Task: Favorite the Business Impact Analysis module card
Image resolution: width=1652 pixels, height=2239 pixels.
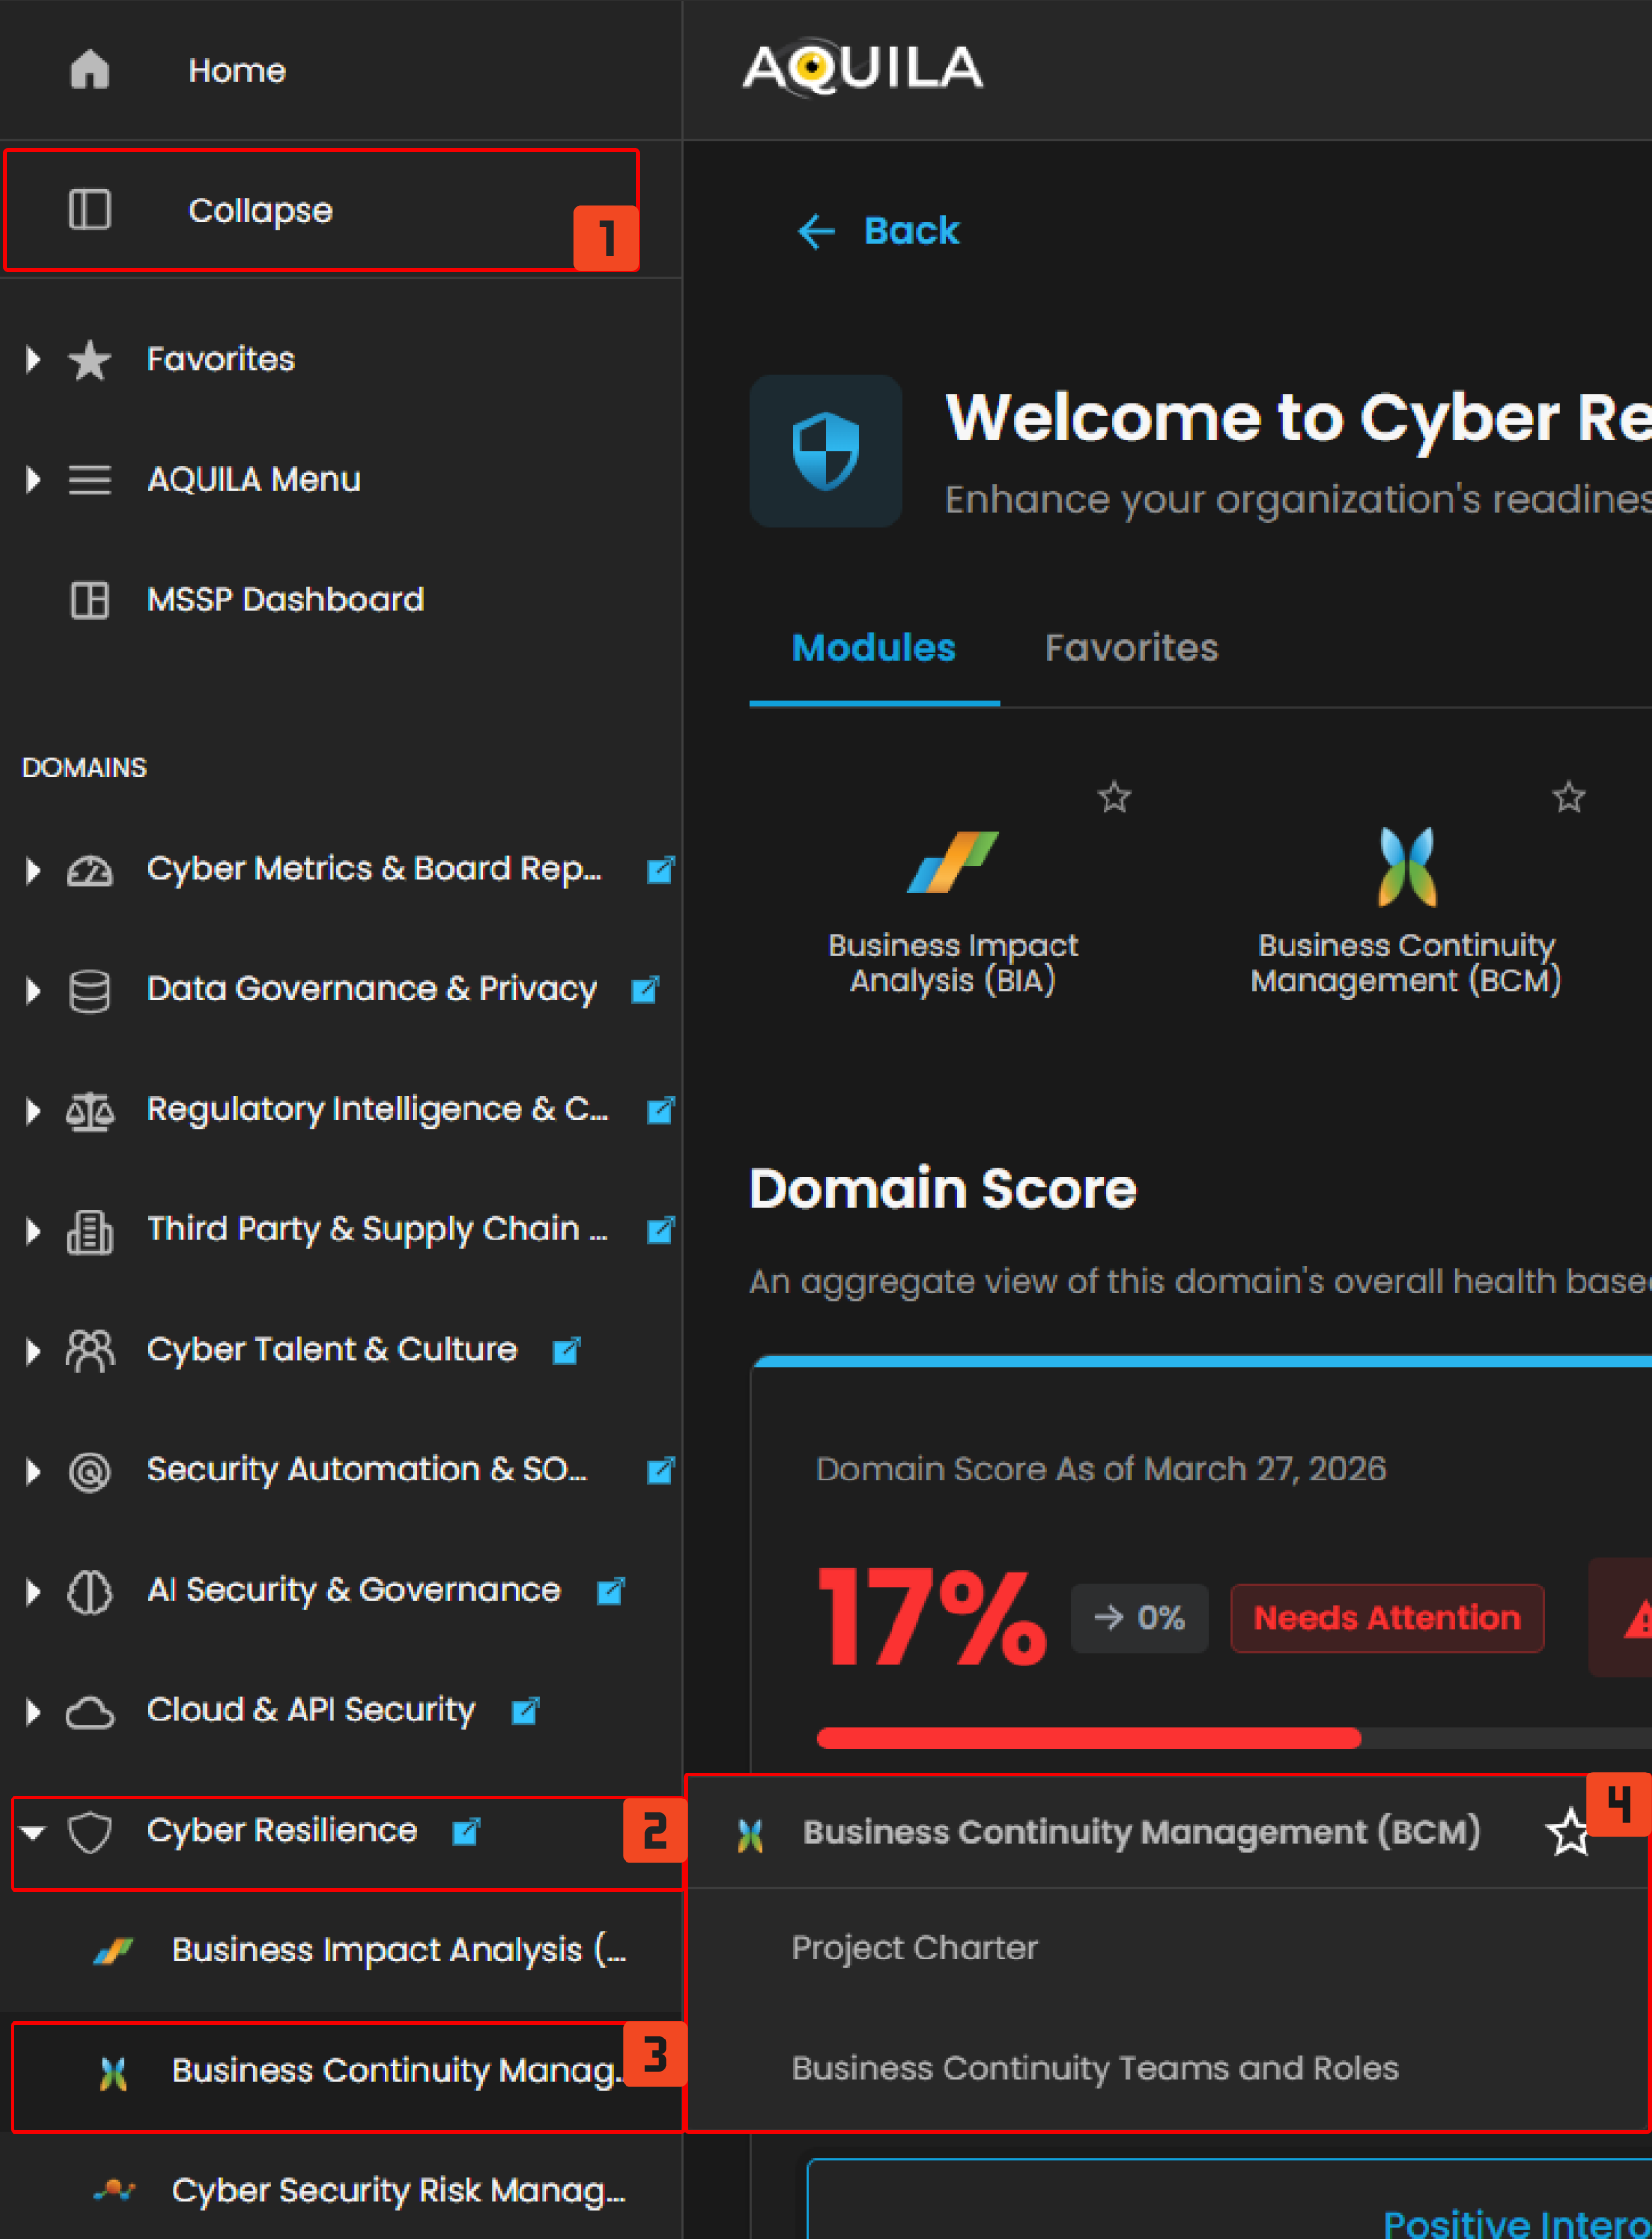Action: coord(1114,797)
